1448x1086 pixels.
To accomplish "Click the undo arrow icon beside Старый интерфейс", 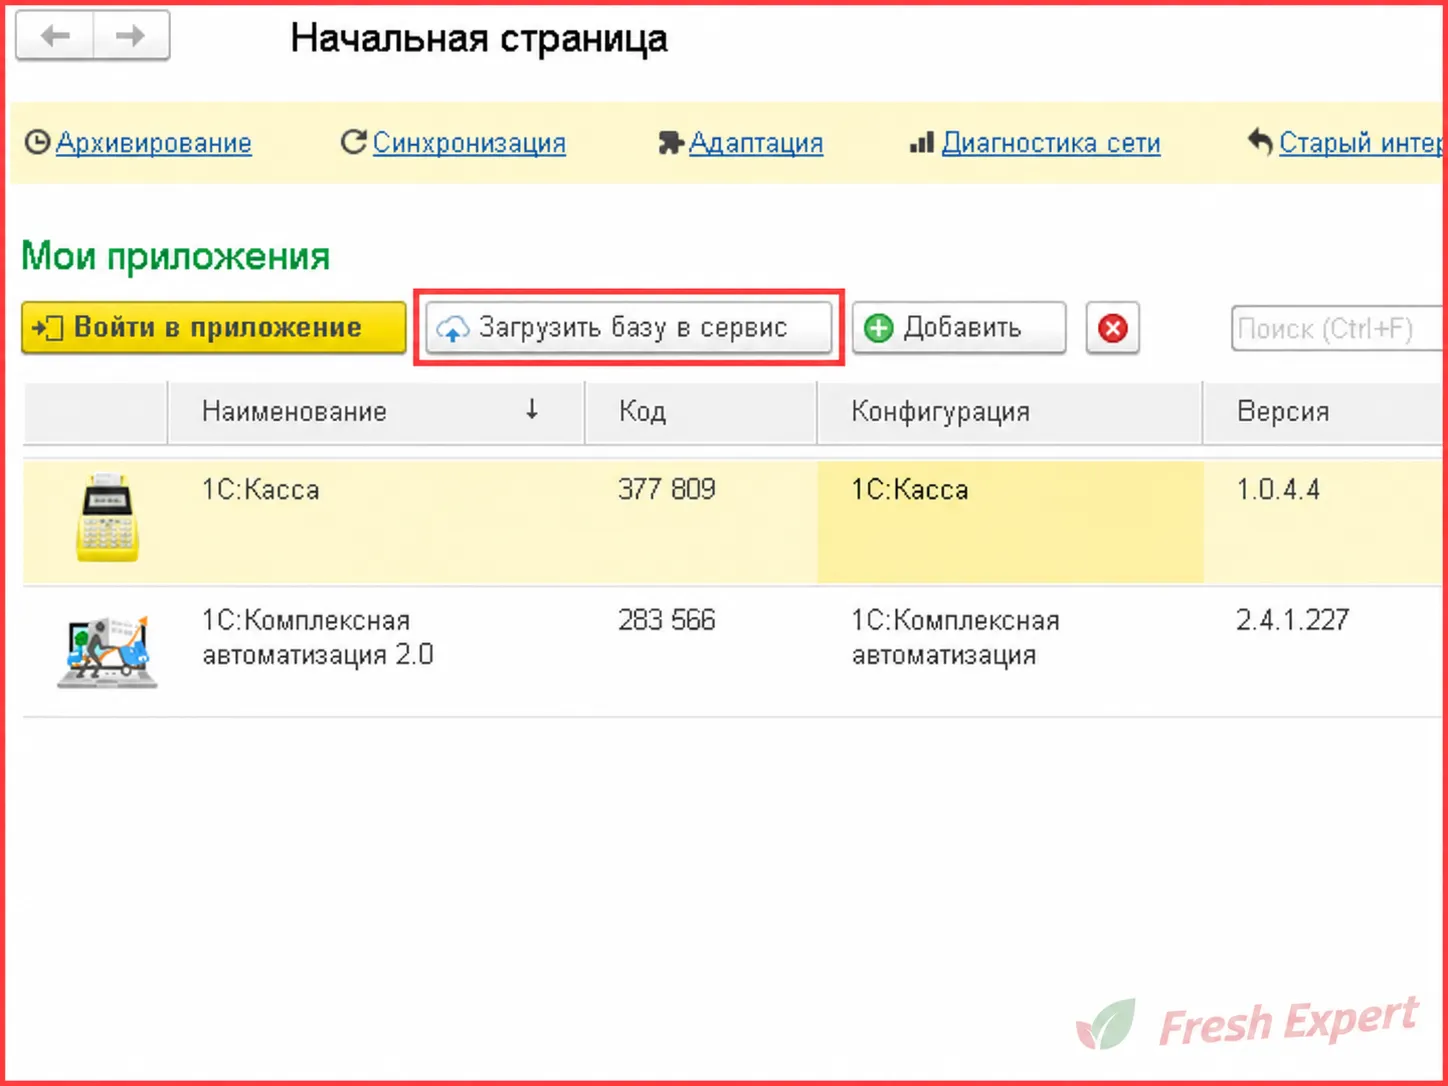I will [1260, 143].
